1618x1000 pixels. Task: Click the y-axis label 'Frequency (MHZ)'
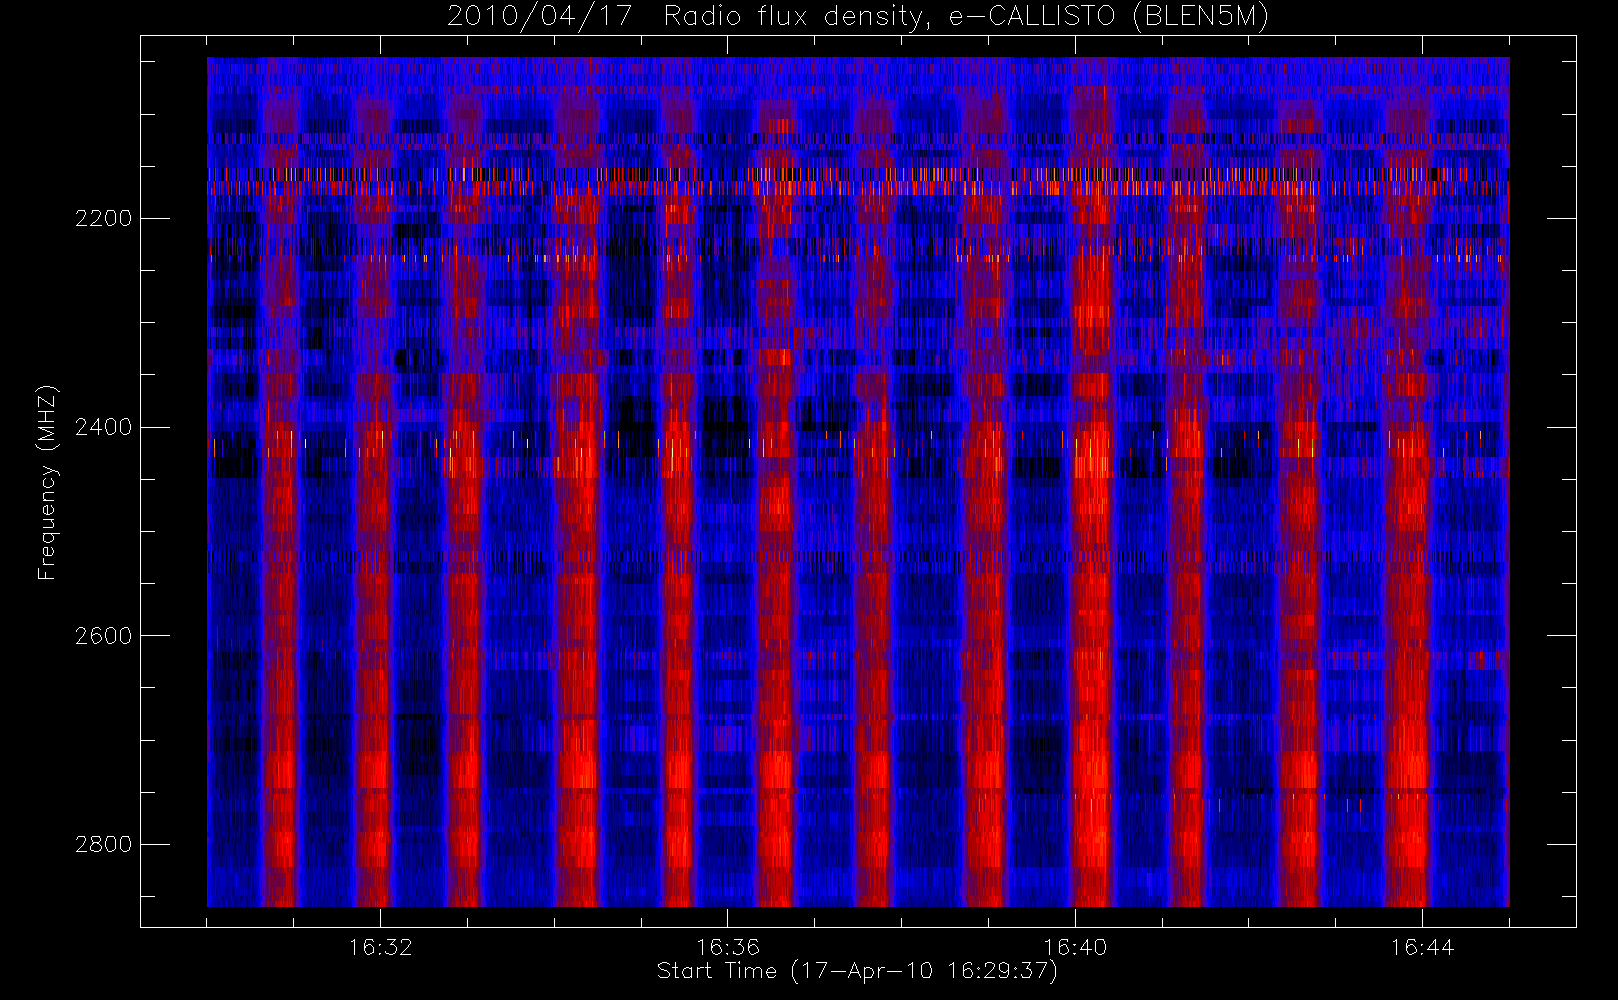coord(47,483)
